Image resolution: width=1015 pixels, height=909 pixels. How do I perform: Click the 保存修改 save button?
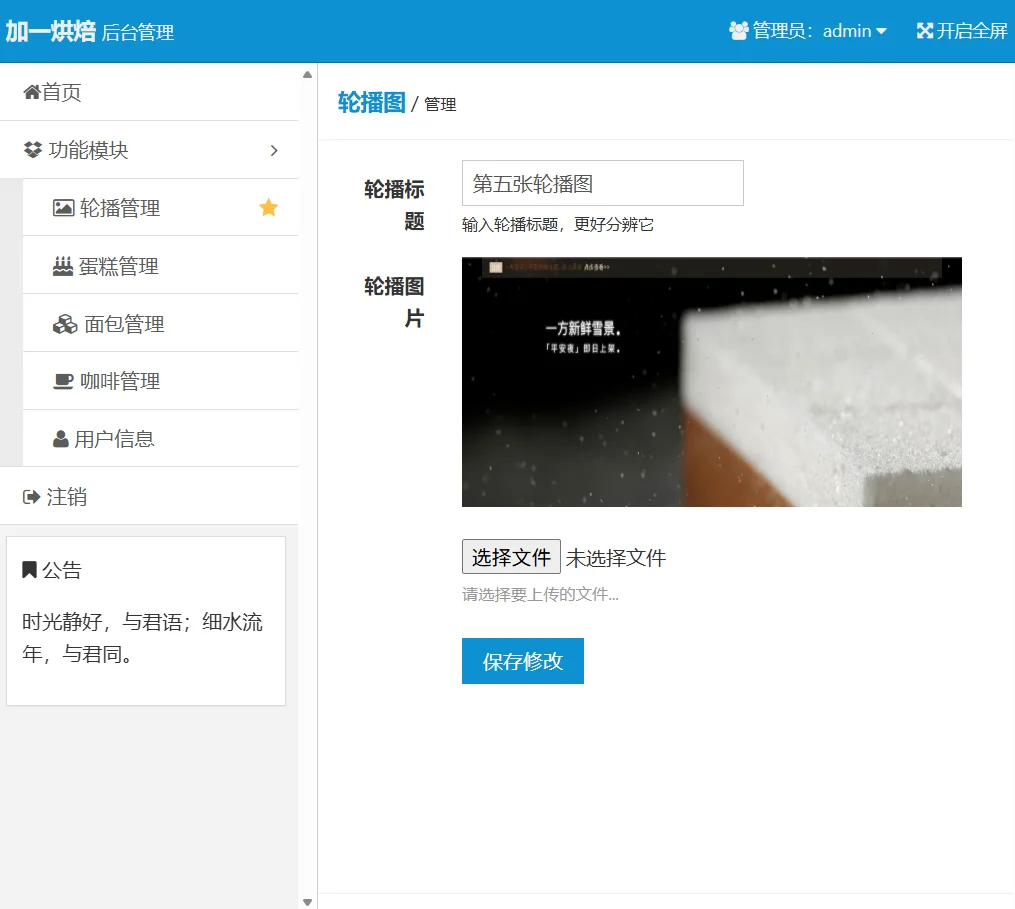click(x=522, y=661)
